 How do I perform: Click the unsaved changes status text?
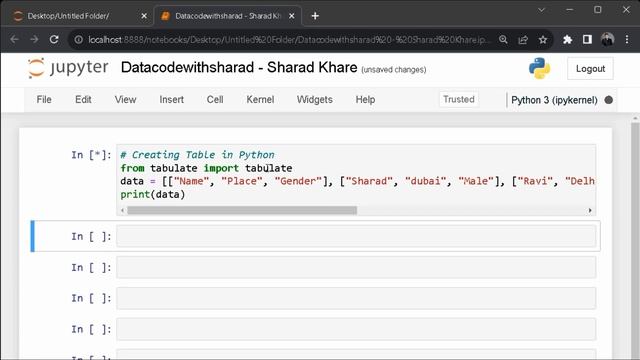[x=393, y=70]
